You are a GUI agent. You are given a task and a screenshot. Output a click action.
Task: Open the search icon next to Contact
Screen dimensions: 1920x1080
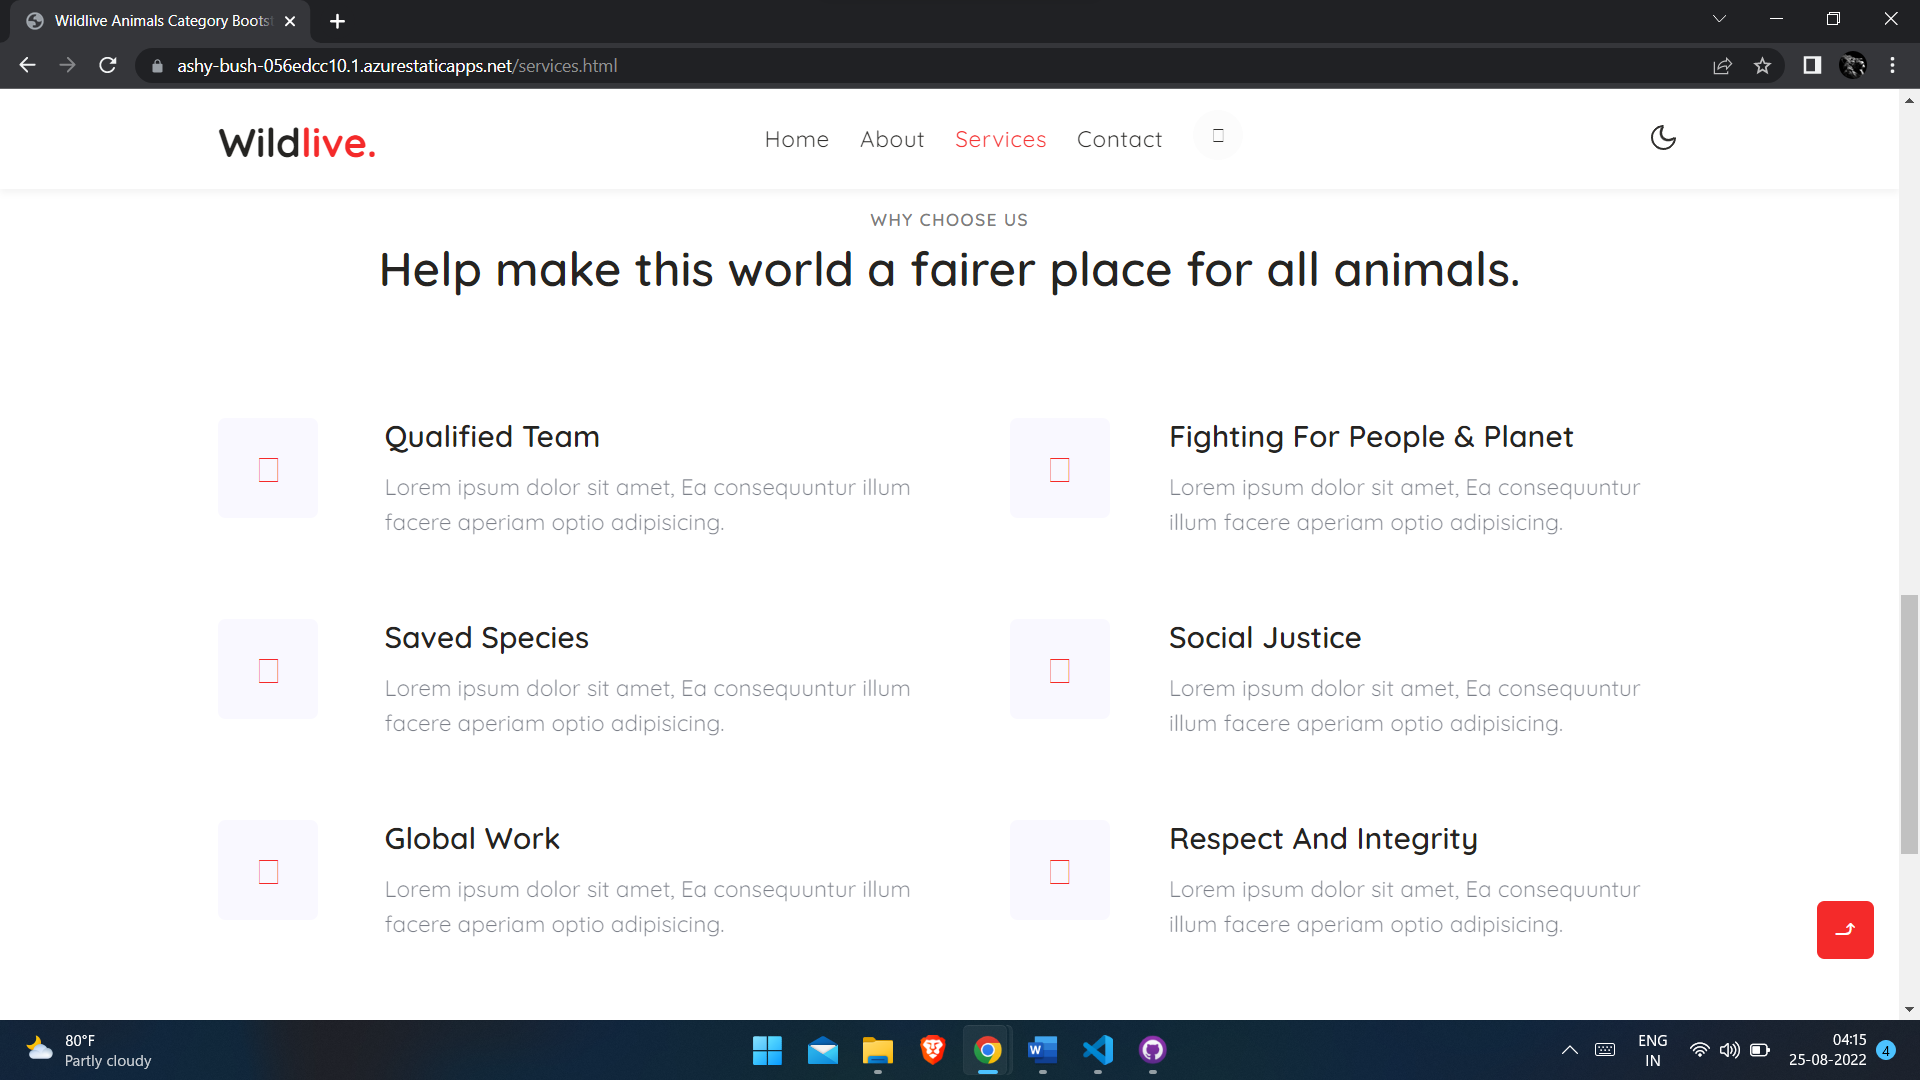[1218, 136]
